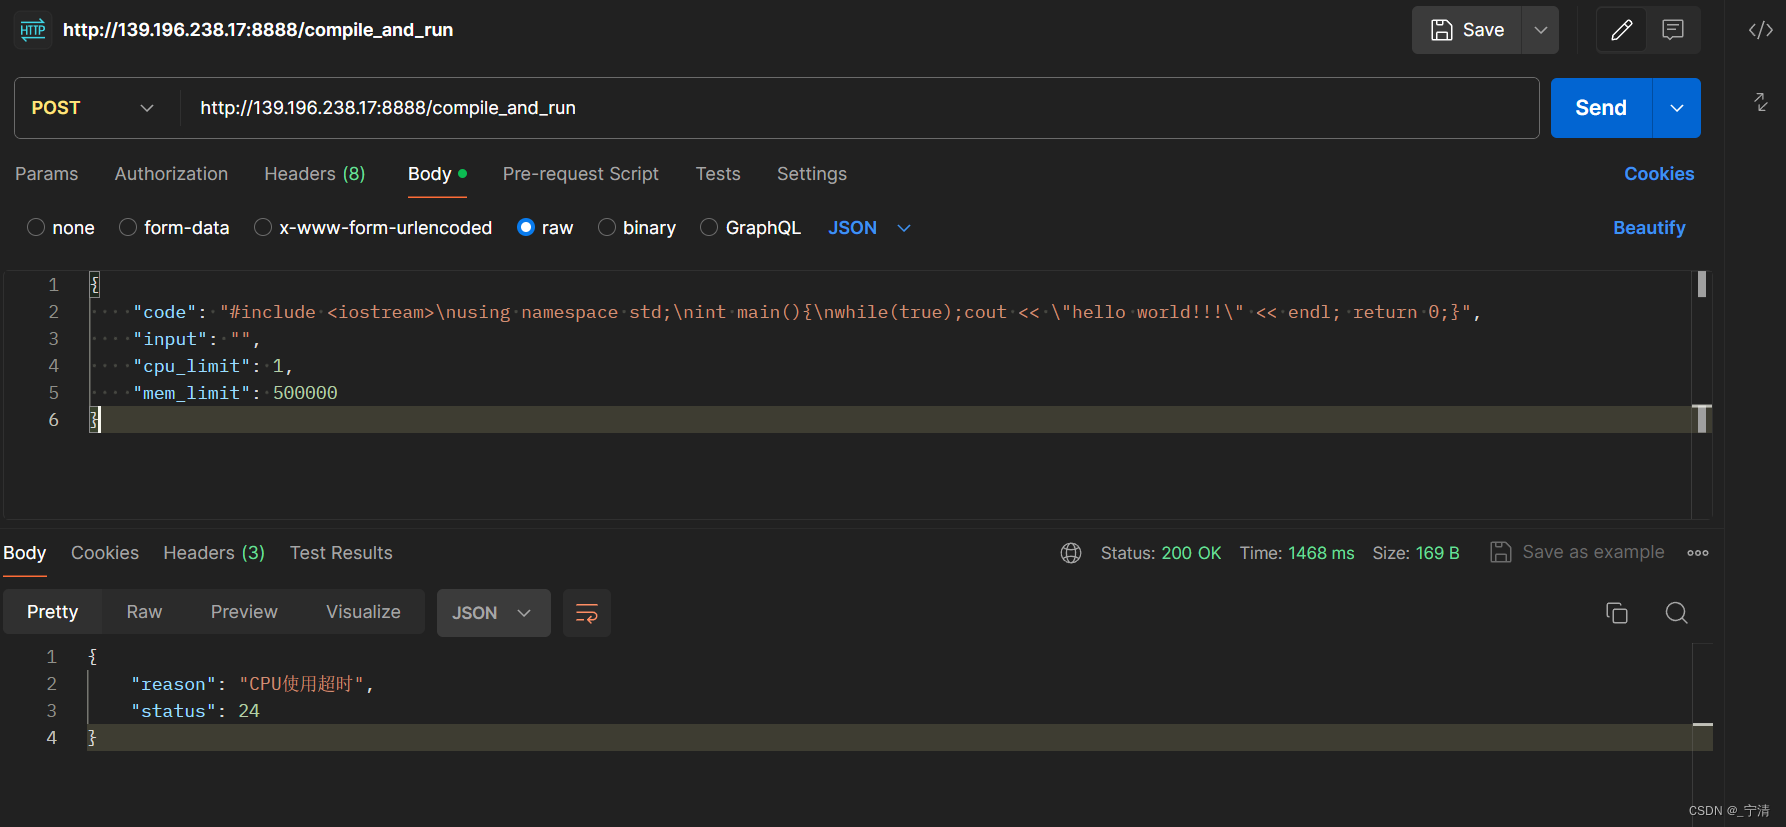Open the response Body tab
The height and width of the screenshot is (827, 1786).
pyautogui.click(x=25, y=553)
